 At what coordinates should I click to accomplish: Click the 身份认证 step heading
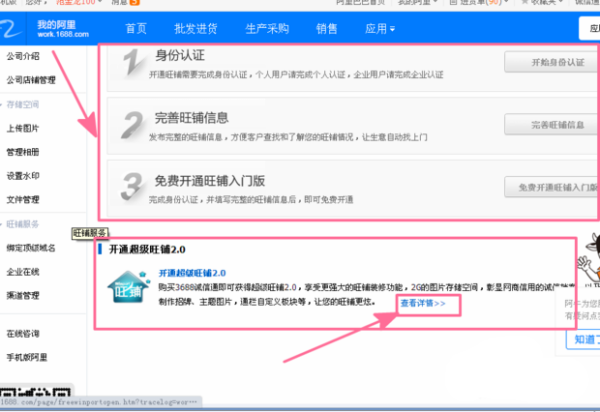(x=180, y=55)
